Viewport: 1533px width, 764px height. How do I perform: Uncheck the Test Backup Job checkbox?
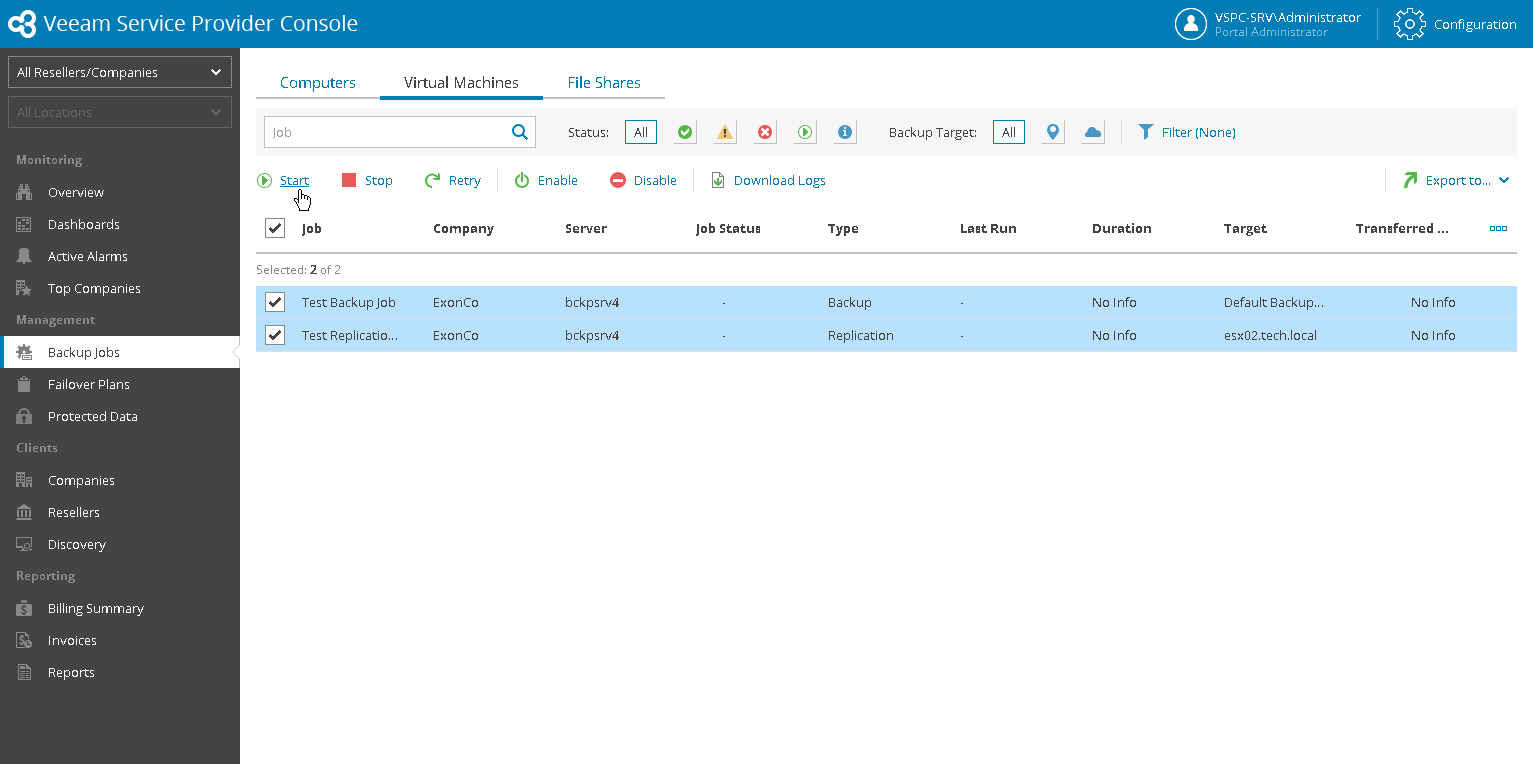point(275,302)
